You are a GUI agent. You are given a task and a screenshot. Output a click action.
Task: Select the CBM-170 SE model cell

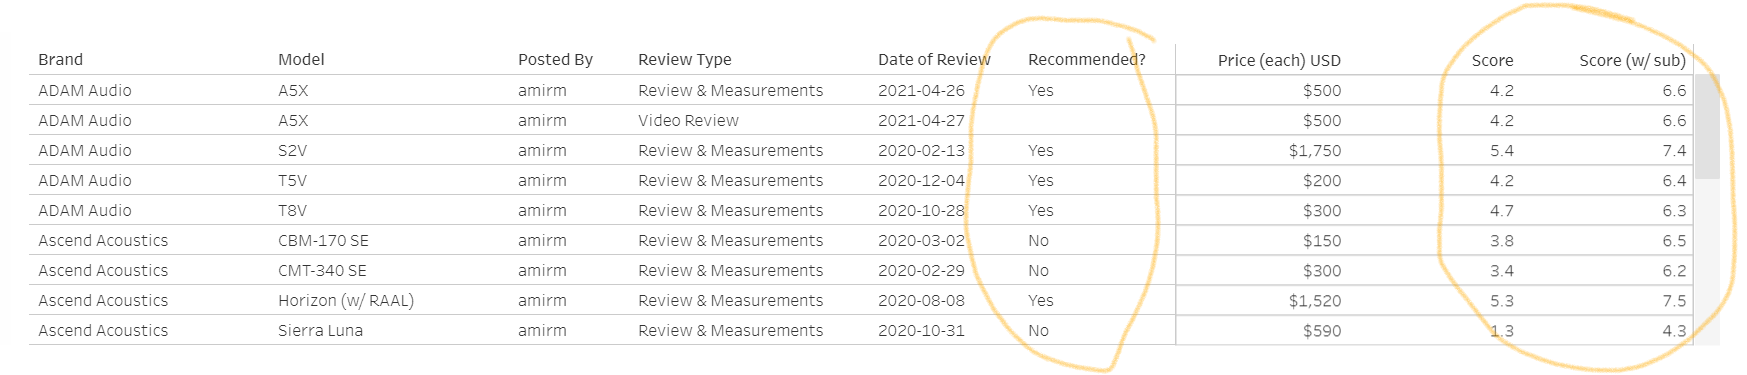pyautogui.click(x=323, y=240)
